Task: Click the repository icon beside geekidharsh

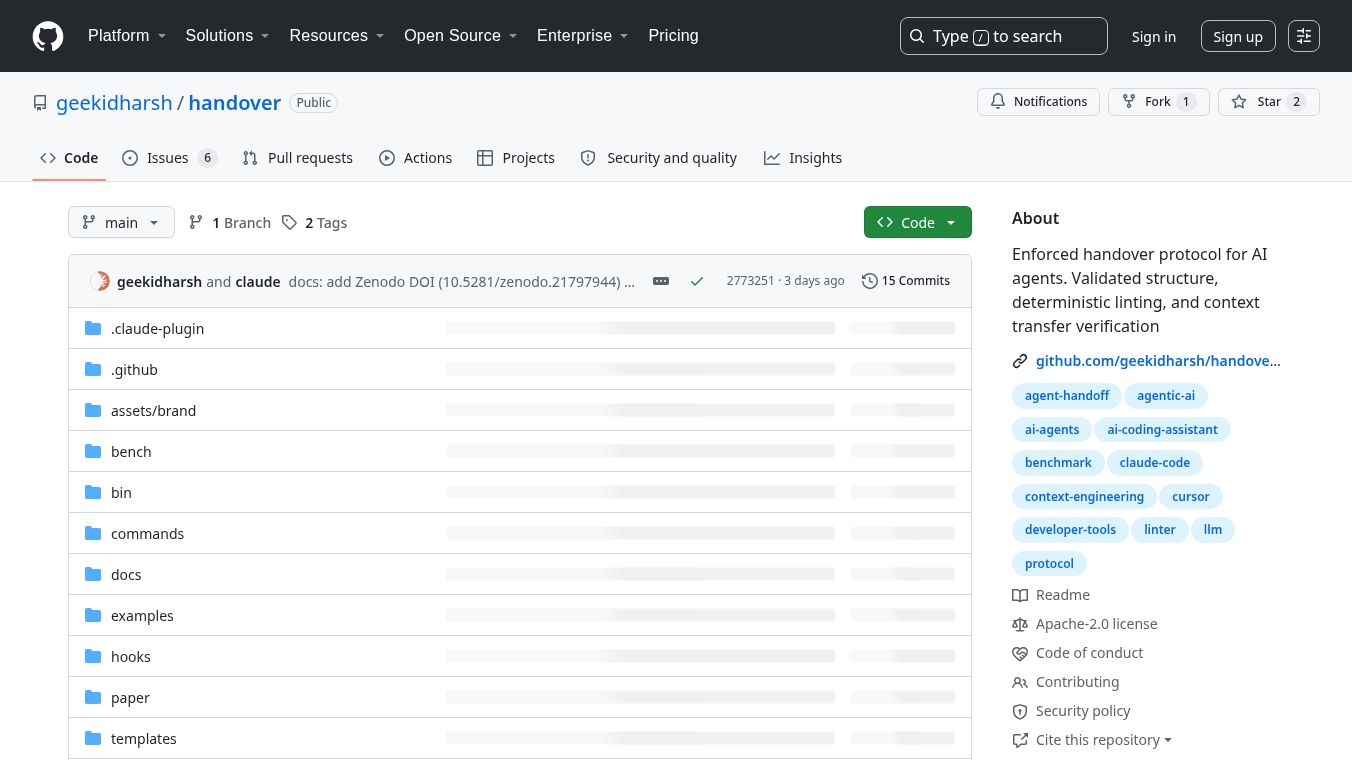Action: point(40,103)
